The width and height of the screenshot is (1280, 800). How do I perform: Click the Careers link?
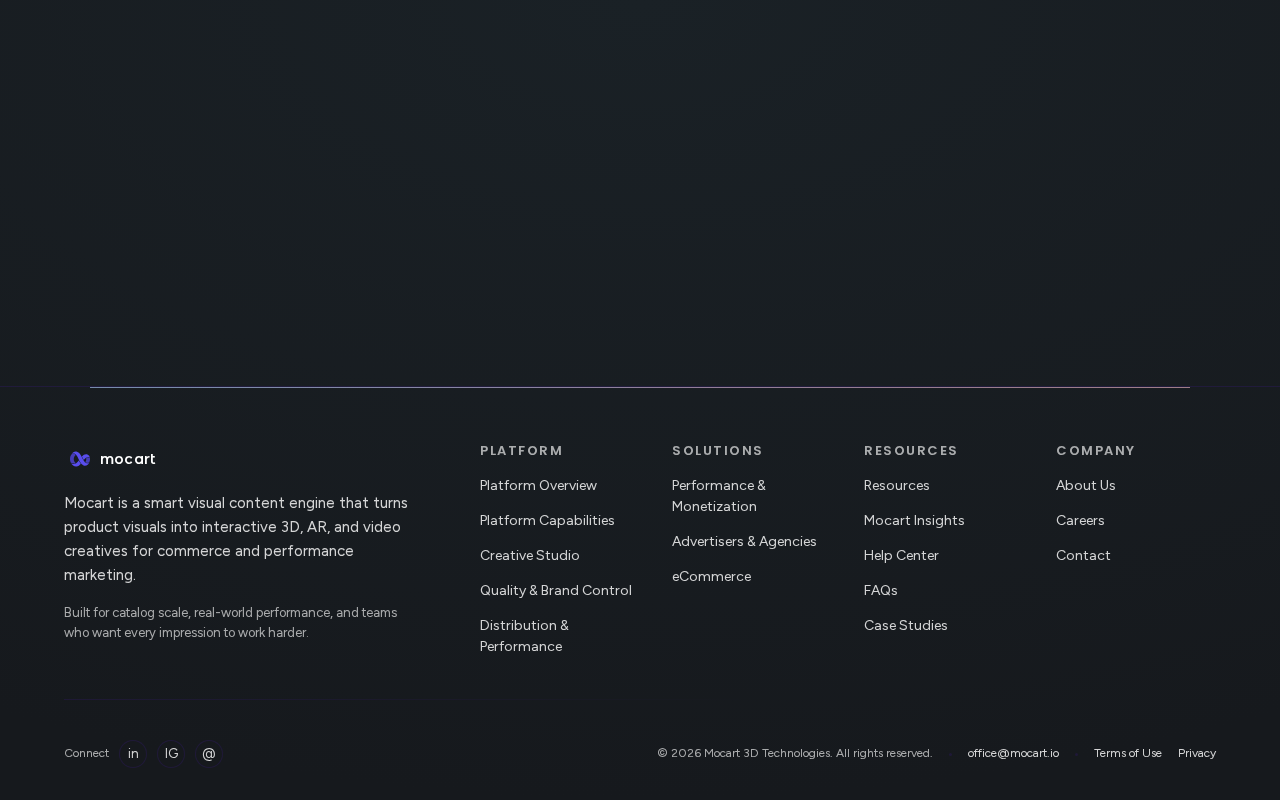click(1080, 520)
